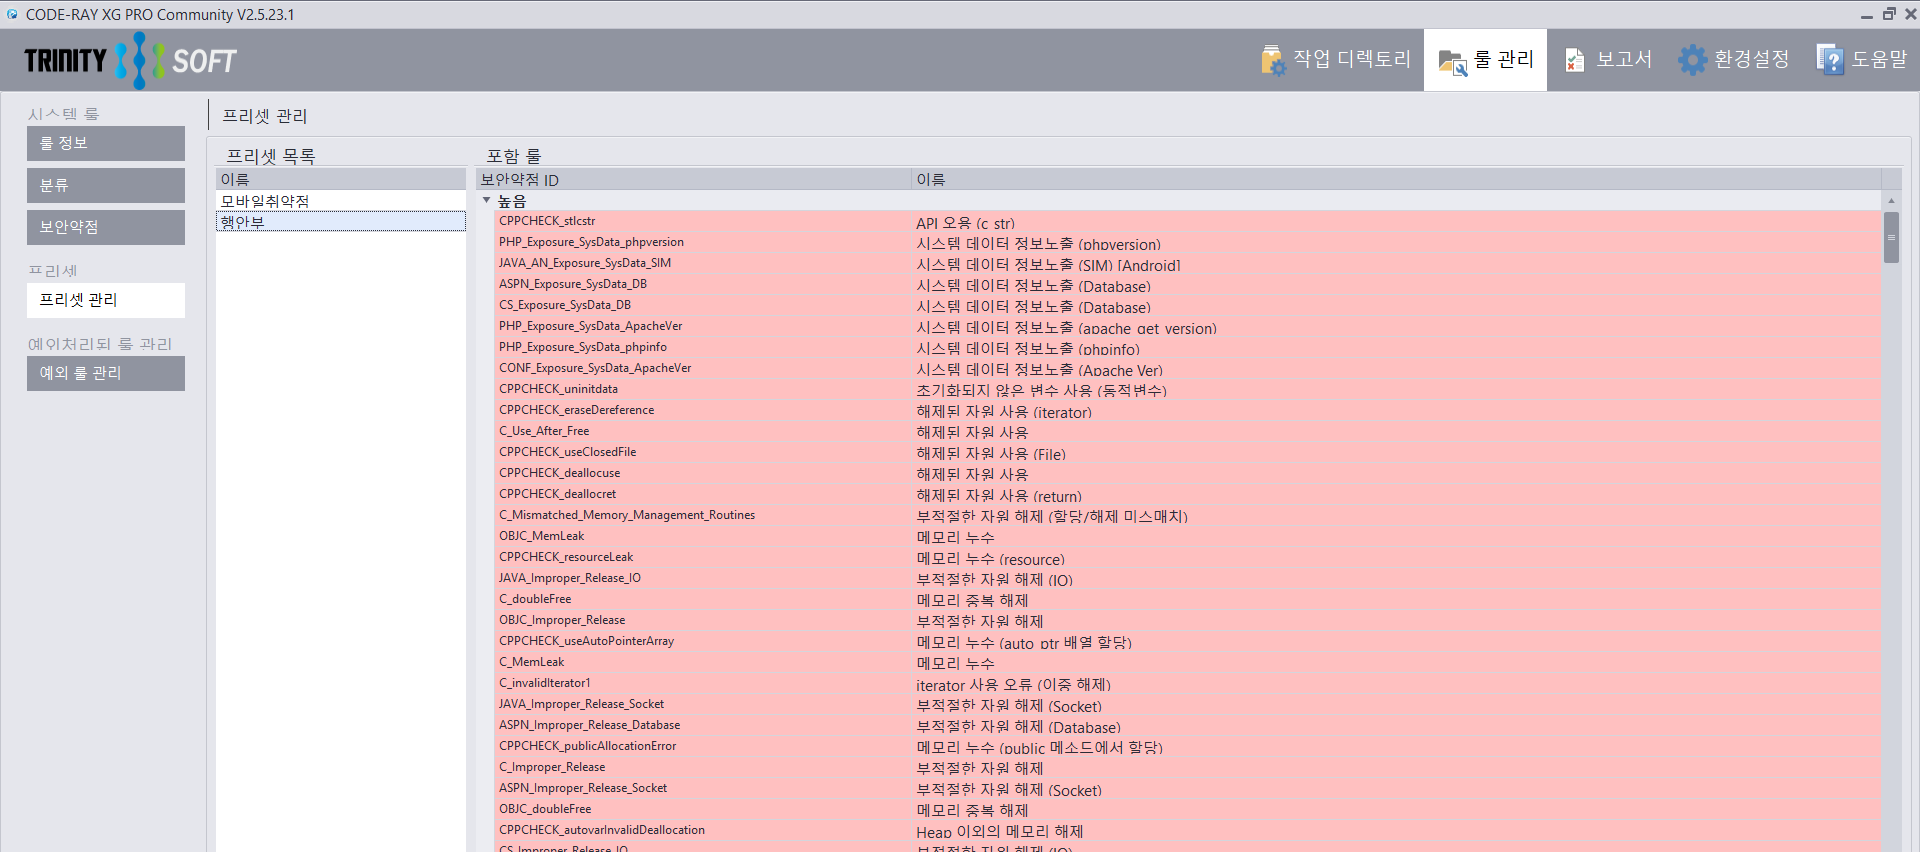Open the 환경설정 tab

pyautogui.click(x=1733, y=60)
